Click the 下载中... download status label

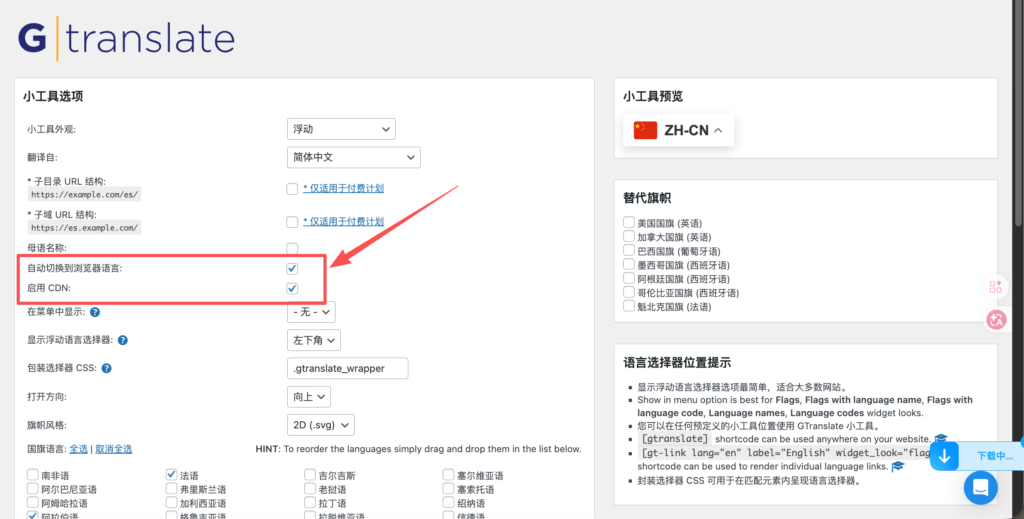(x=995, y=456)
